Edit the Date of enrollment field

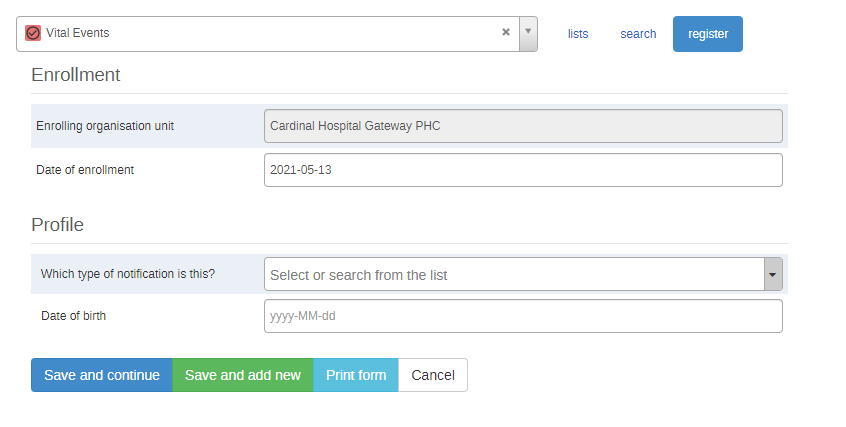coord(523,170)
